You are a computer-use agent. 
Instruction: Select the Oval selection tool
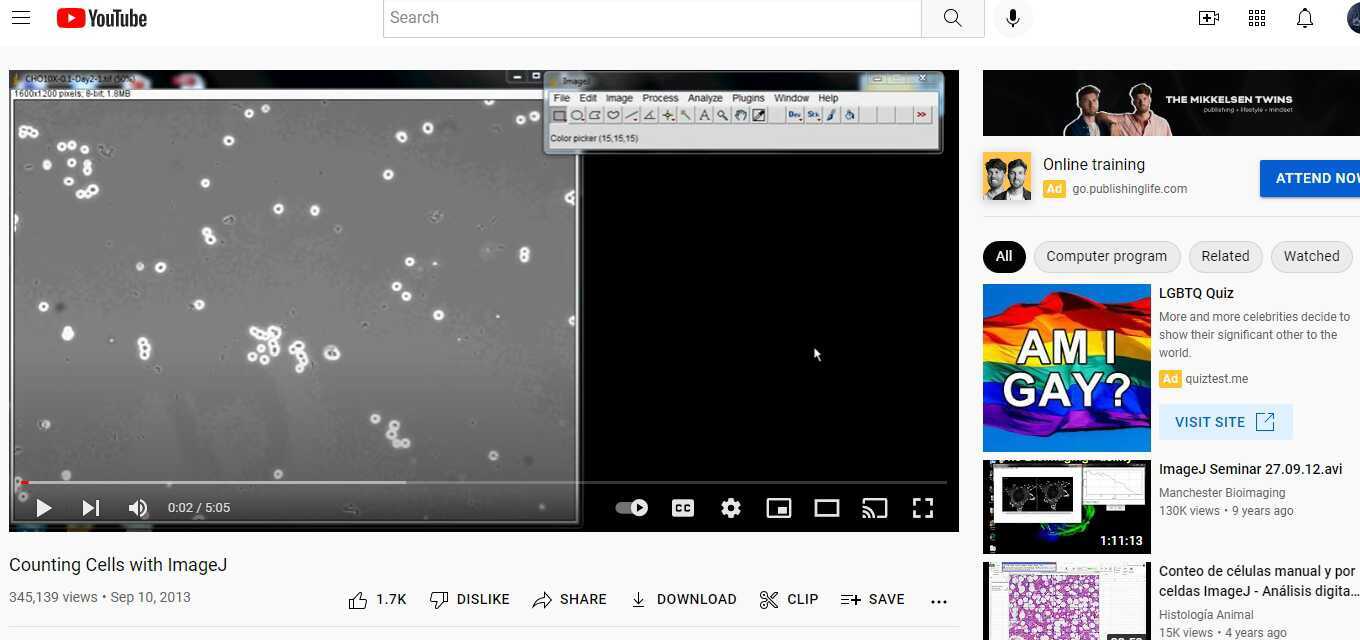pyautogui.click(x=577, y=115)
